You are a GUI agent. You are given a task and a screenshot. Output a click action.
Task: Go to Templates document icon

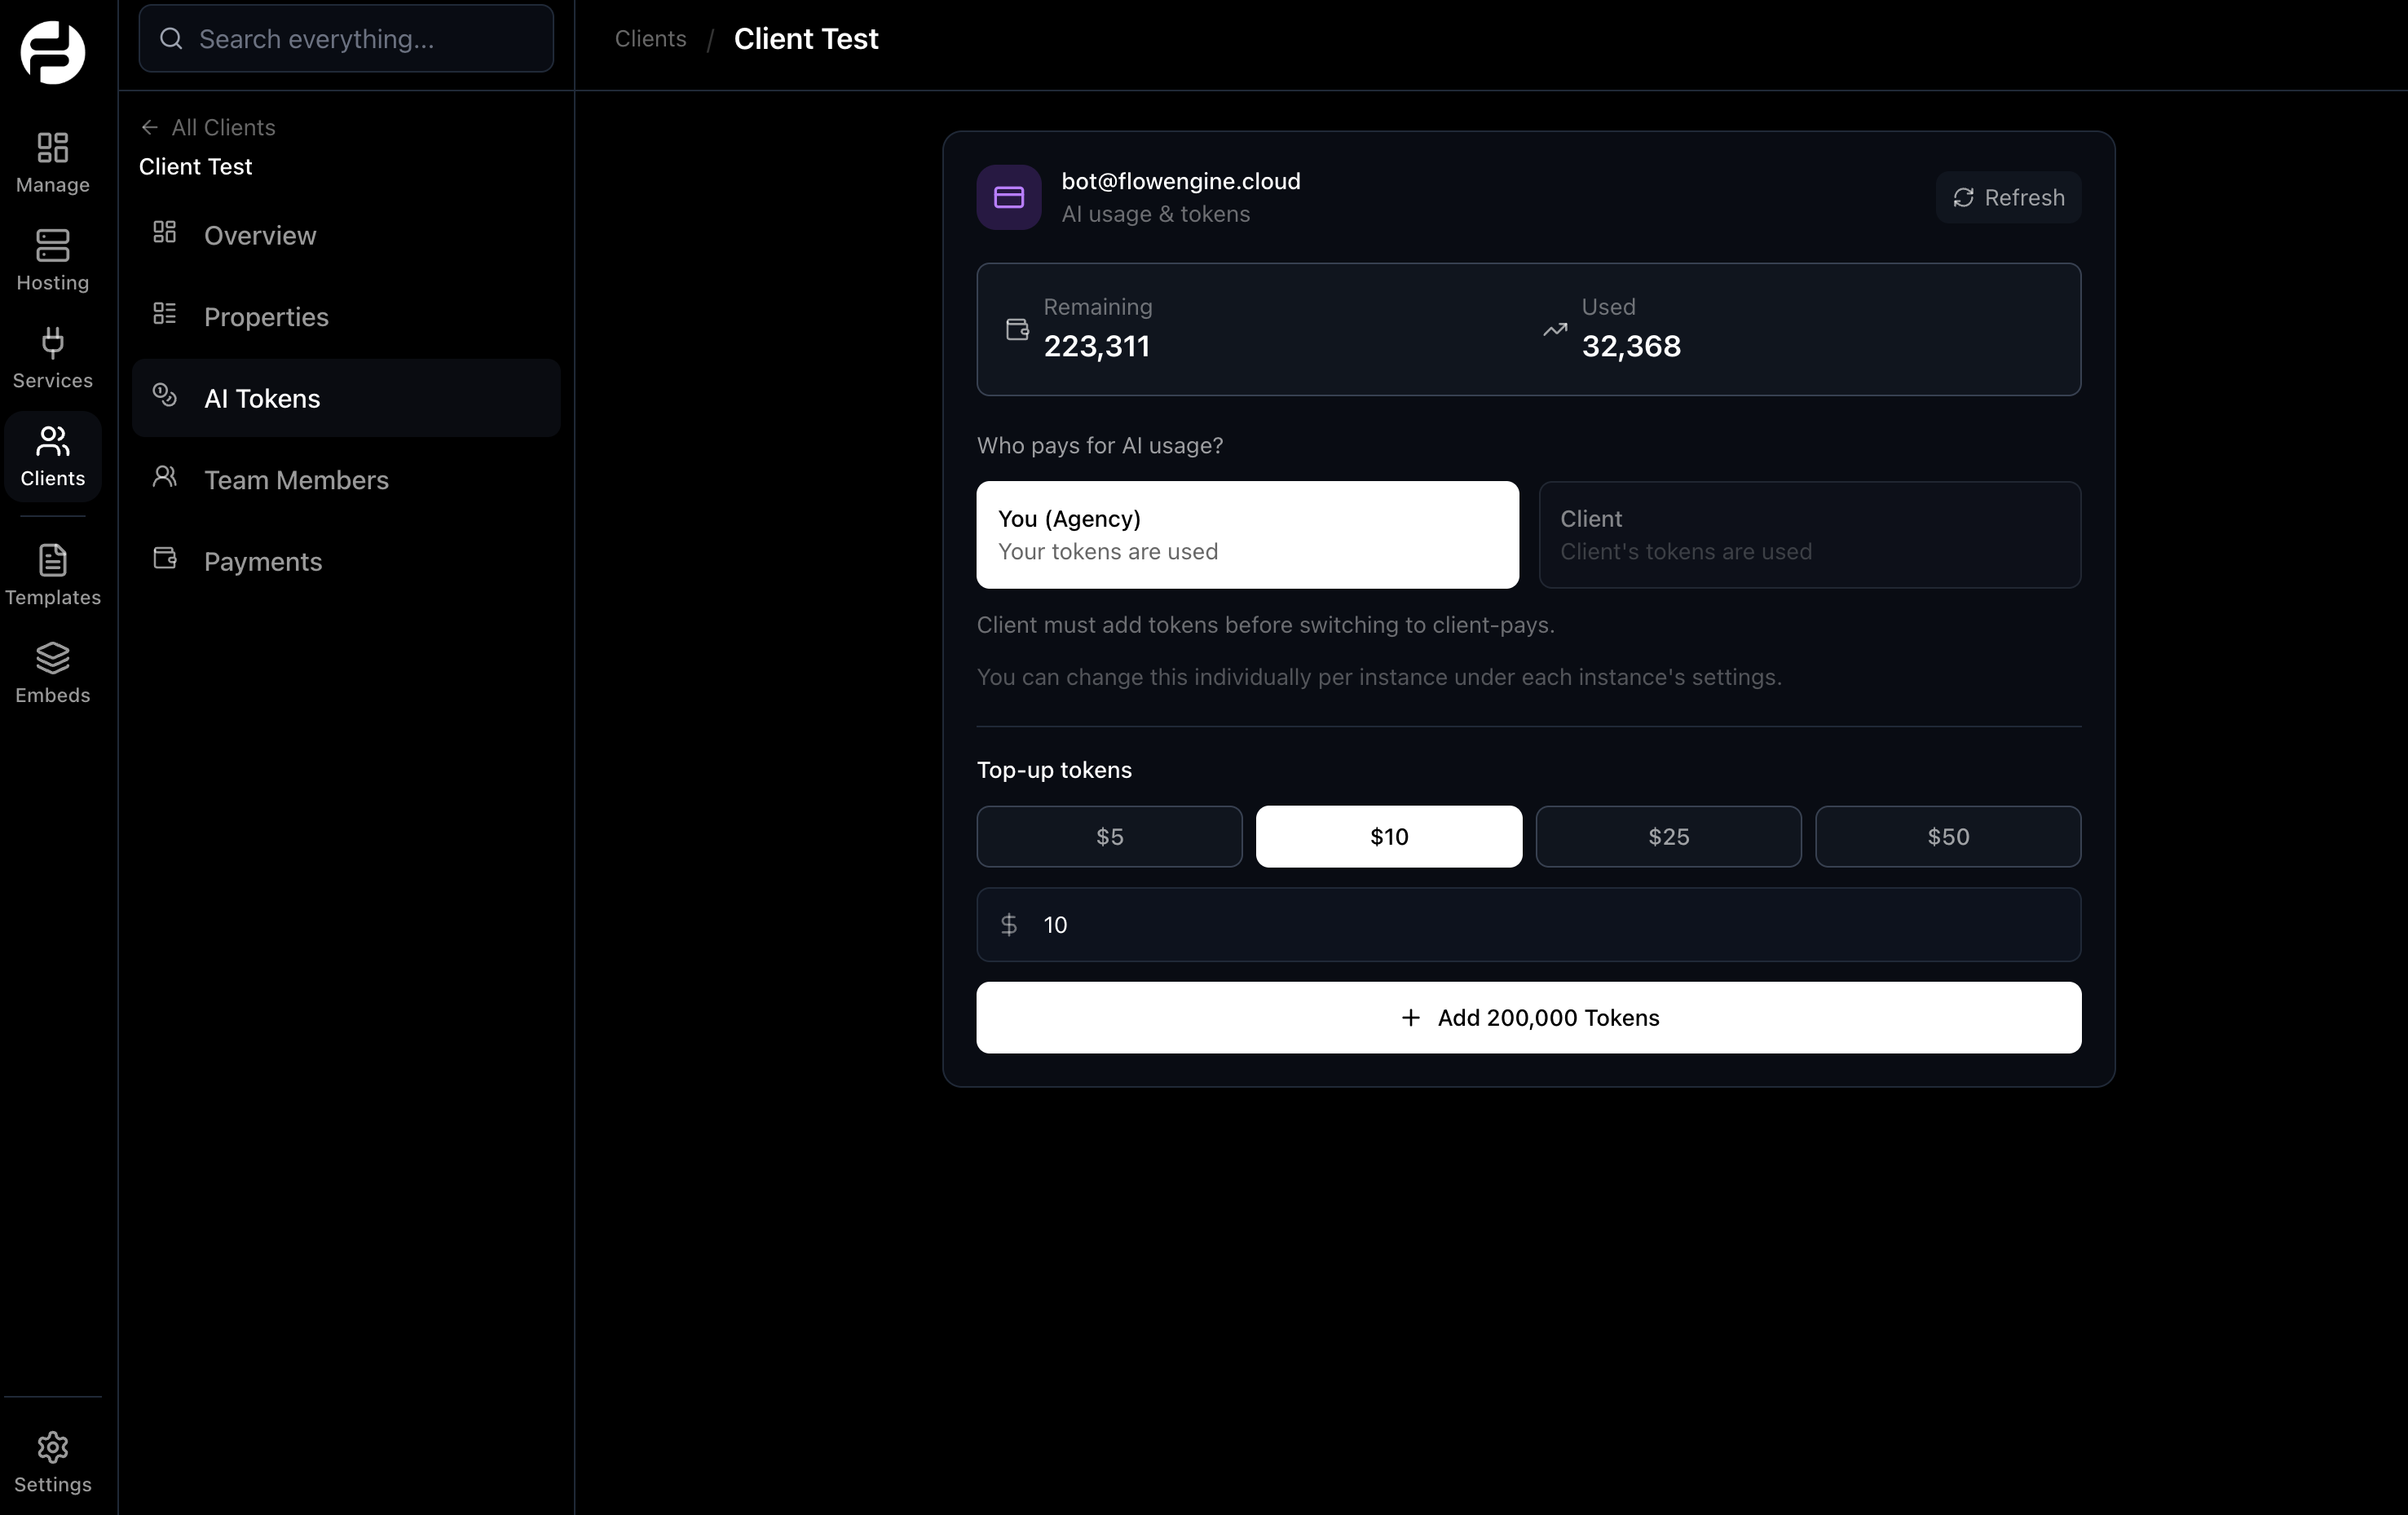(x=52, y=560)
